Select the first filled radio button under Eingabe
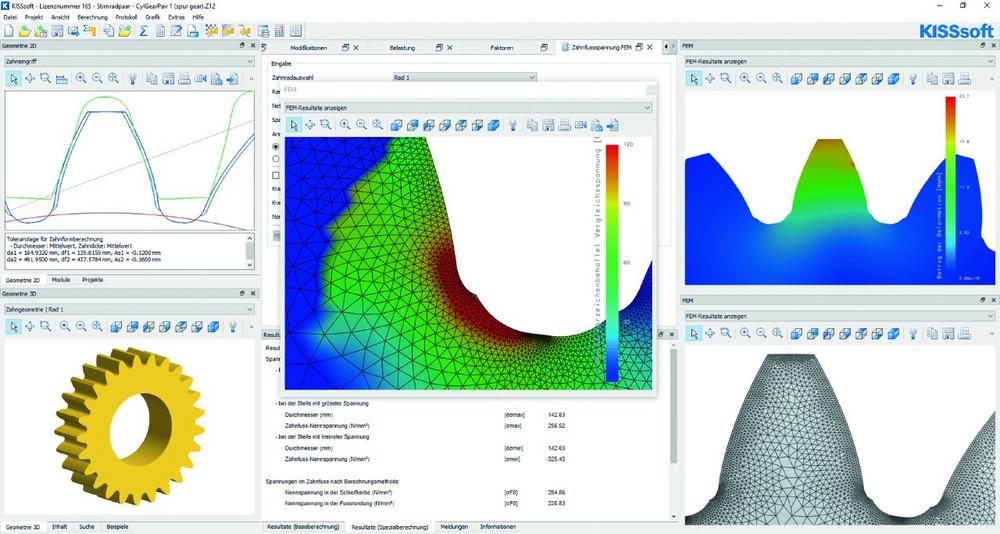 click(276, 147)
